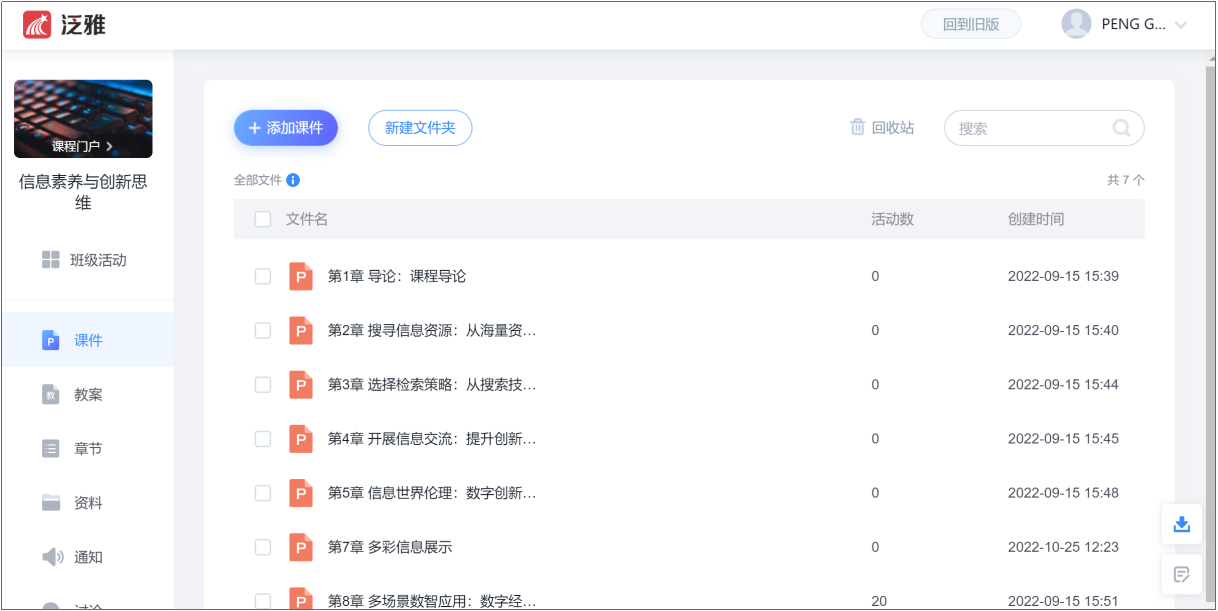
Task: Click the 通知 speaker icon
Action: 52,557
